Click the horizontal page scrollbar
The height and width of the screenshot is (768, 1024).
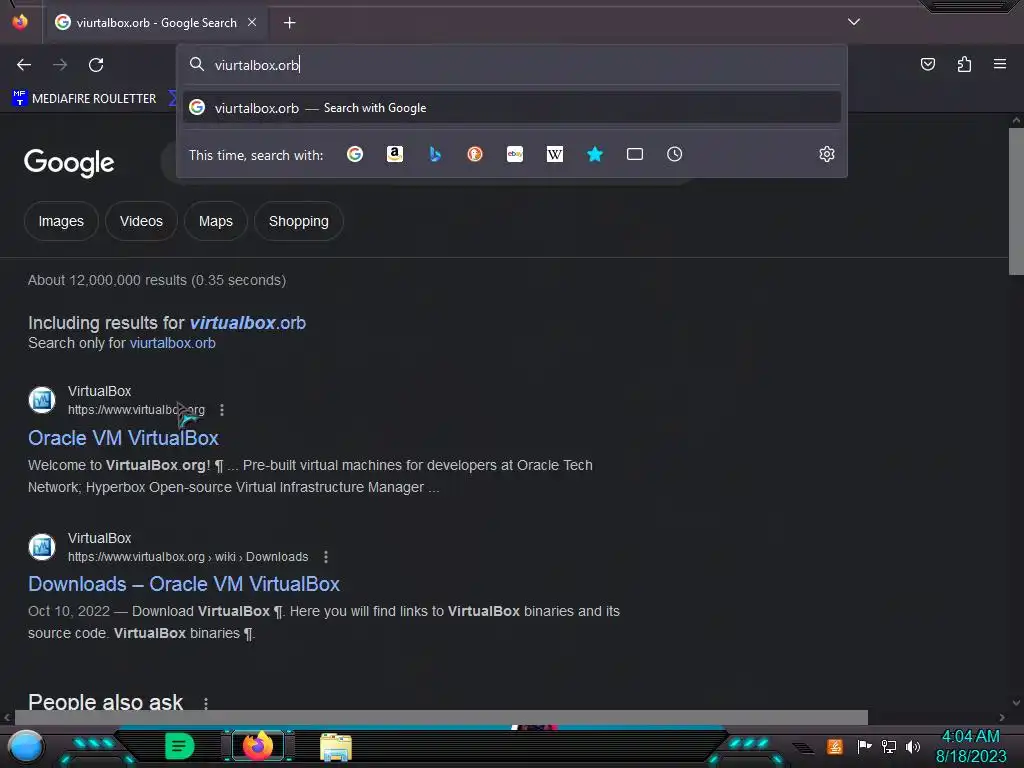coord(441,718)
